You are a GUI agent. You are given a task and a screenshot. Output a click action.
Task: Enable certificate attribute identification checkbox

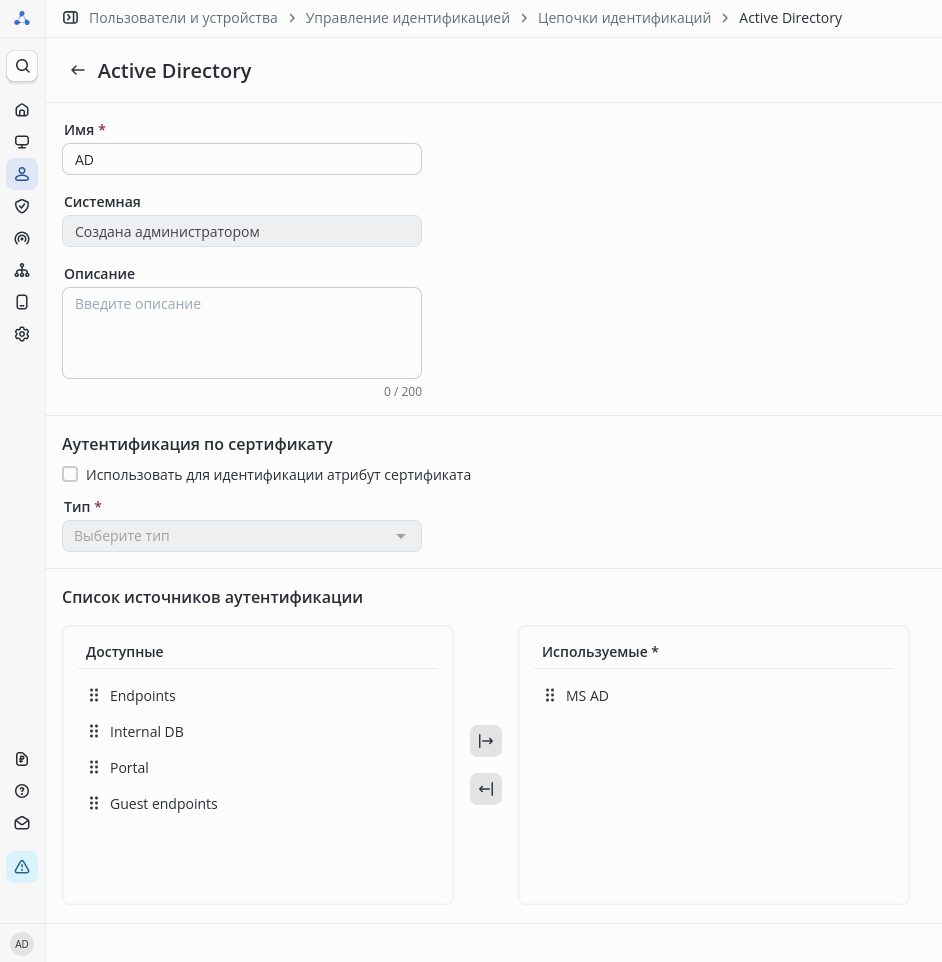tap(70, 475)
